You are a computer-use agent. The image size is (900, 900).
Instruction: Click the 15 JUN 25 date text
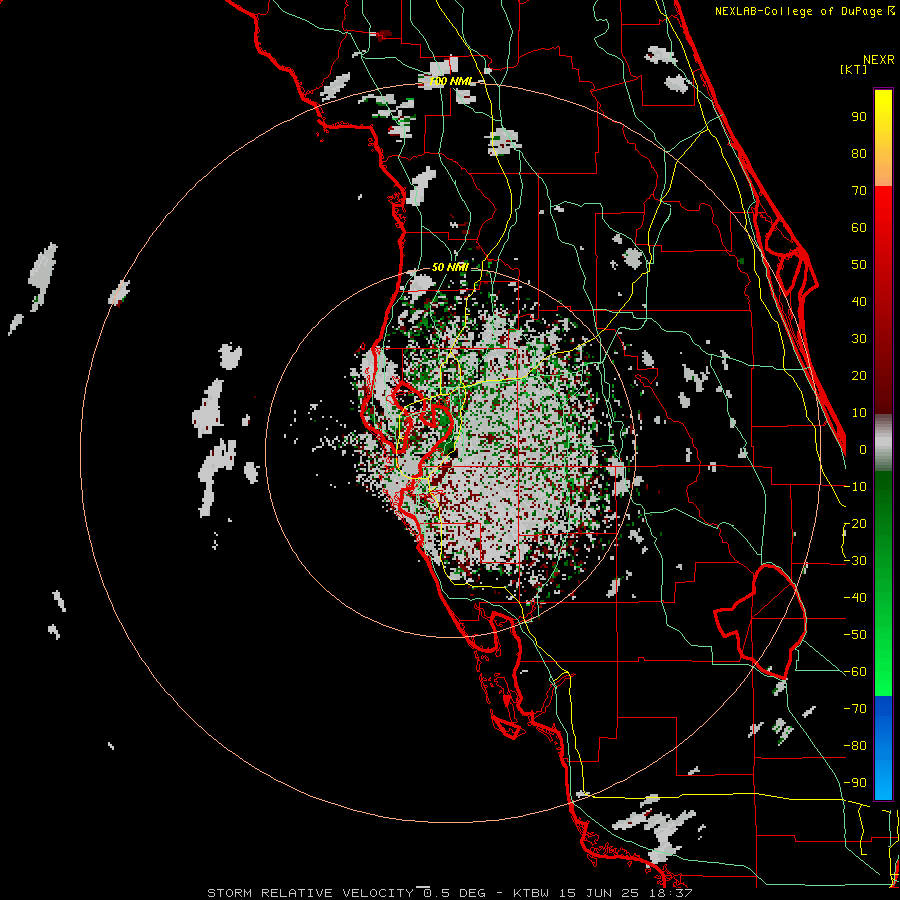click(x=601, y=893)
